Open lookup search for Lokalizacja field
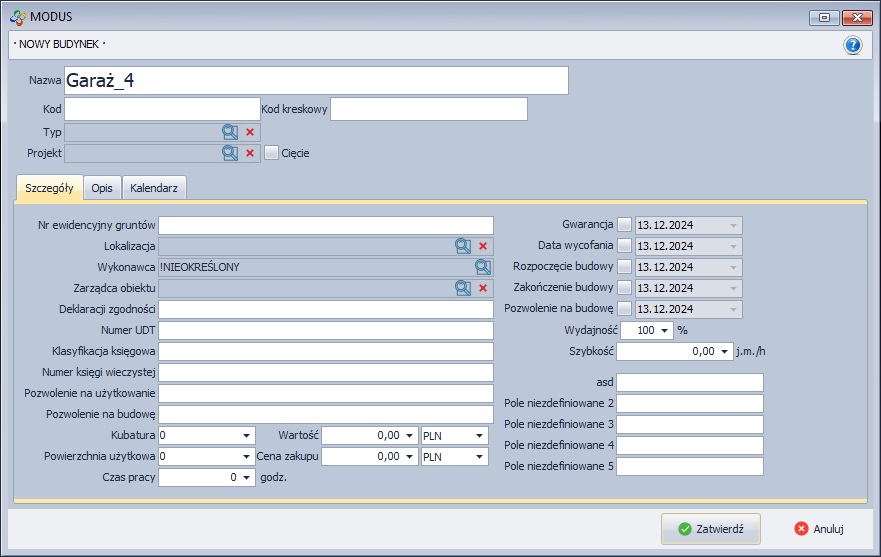This screenshot has width=881, height=557. pos(463,246)
